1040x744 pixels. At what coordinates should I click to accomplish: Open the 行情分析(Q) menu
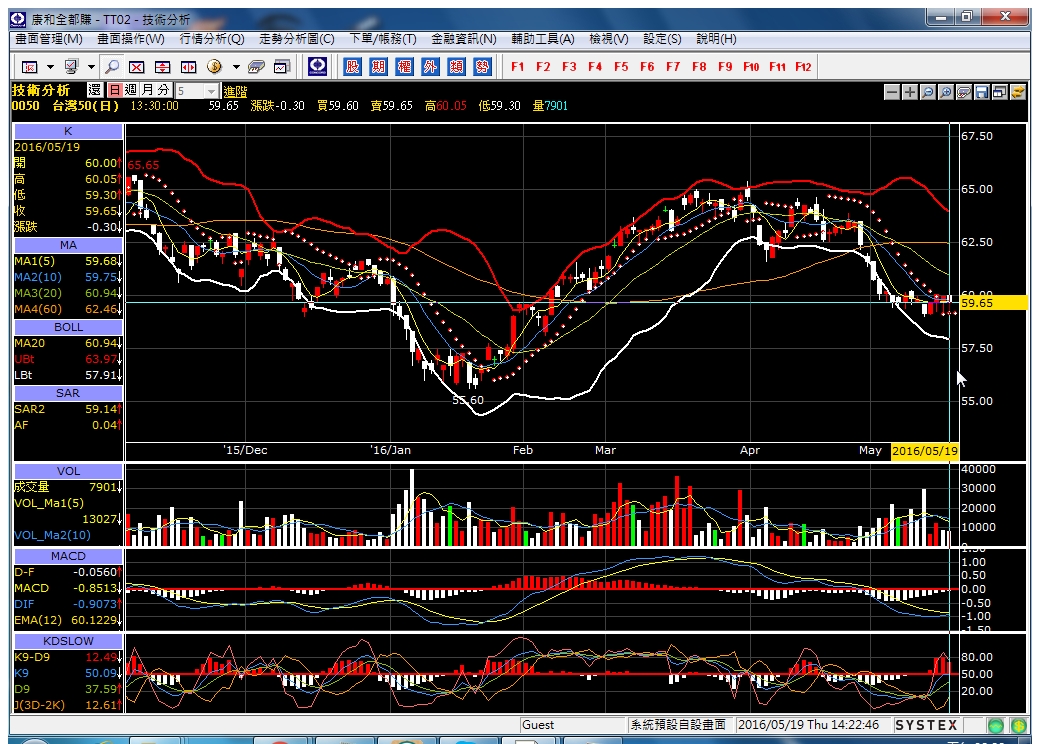pos(212,39)
